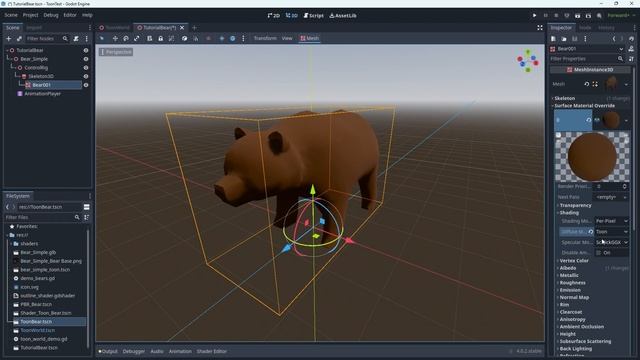Click the bear mesh thumbnail in Mesh property

[611, 84]
